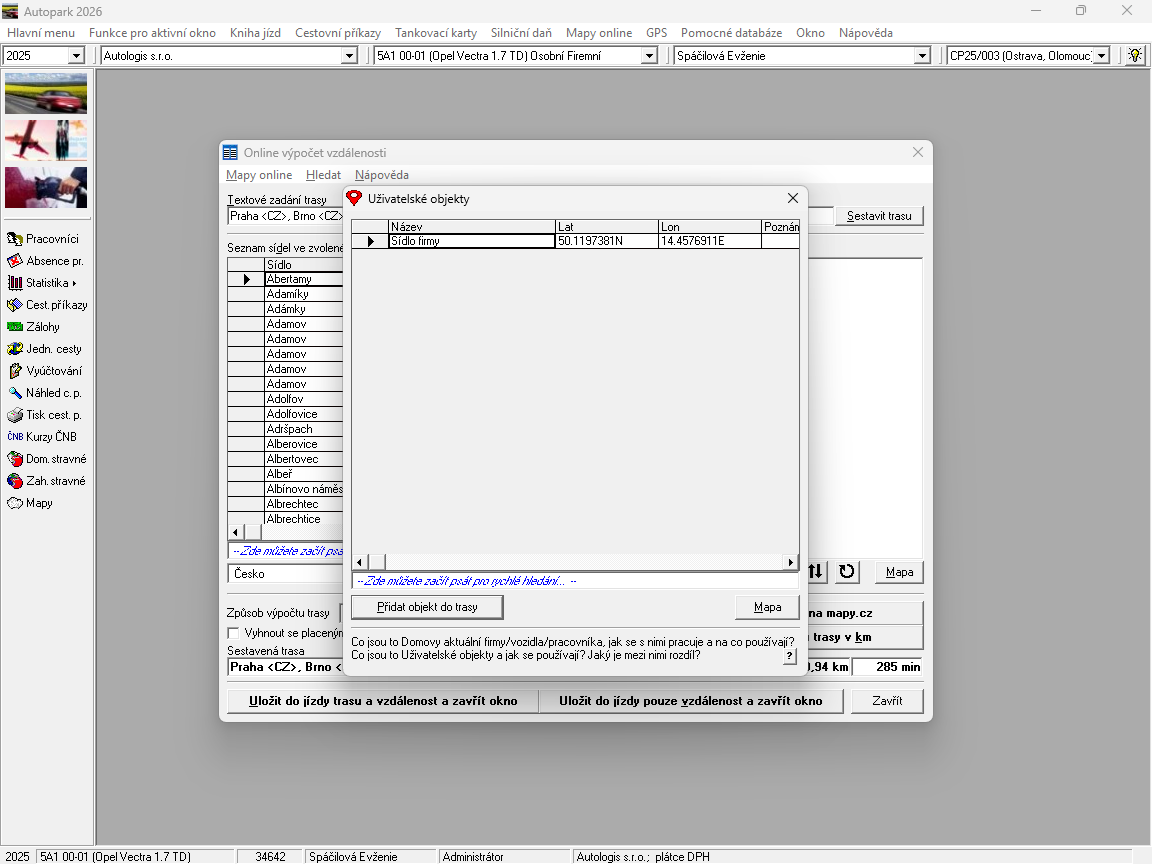Open Zálohy in the left sidebar
Image resolution: width=1152 pixels, height=864 pixels.
click(x=44, y=327)
